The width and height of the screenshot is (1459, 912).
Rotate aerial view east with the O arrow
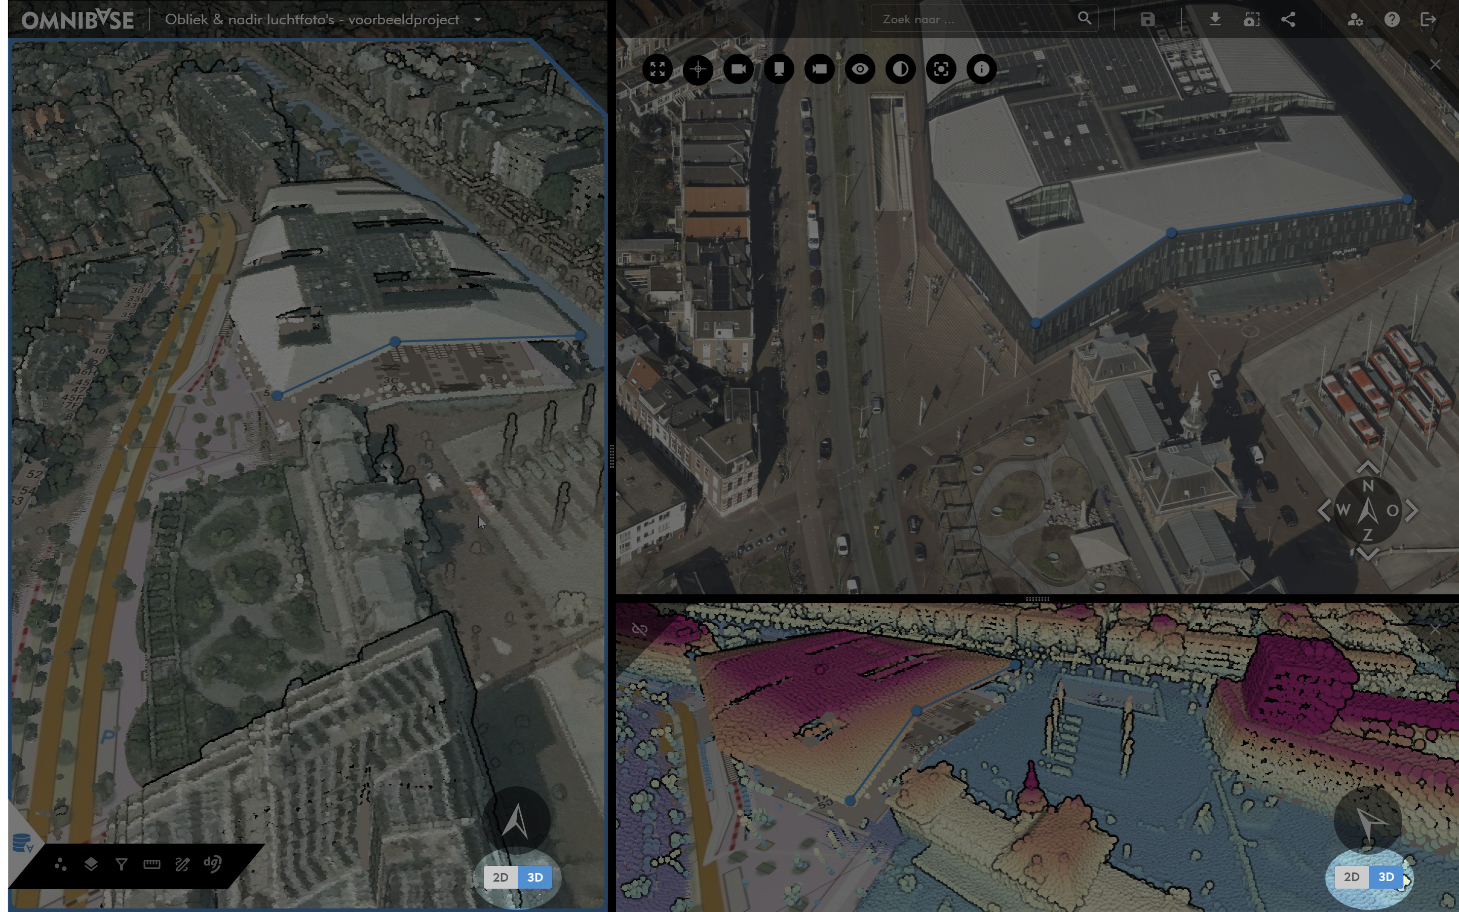[1411, 511]
